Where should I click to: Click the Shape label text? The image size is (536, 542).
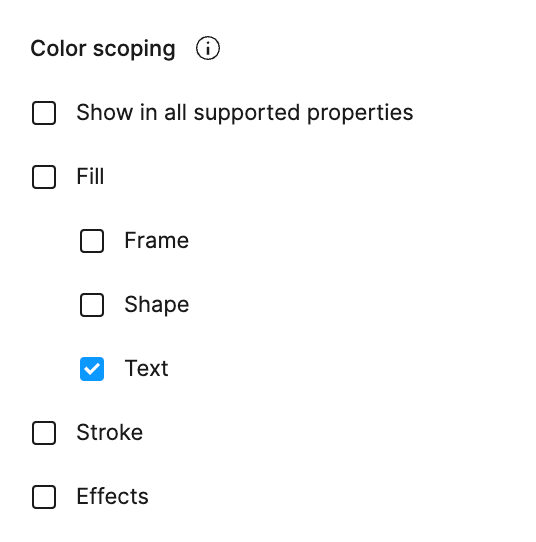click(157, 305)
